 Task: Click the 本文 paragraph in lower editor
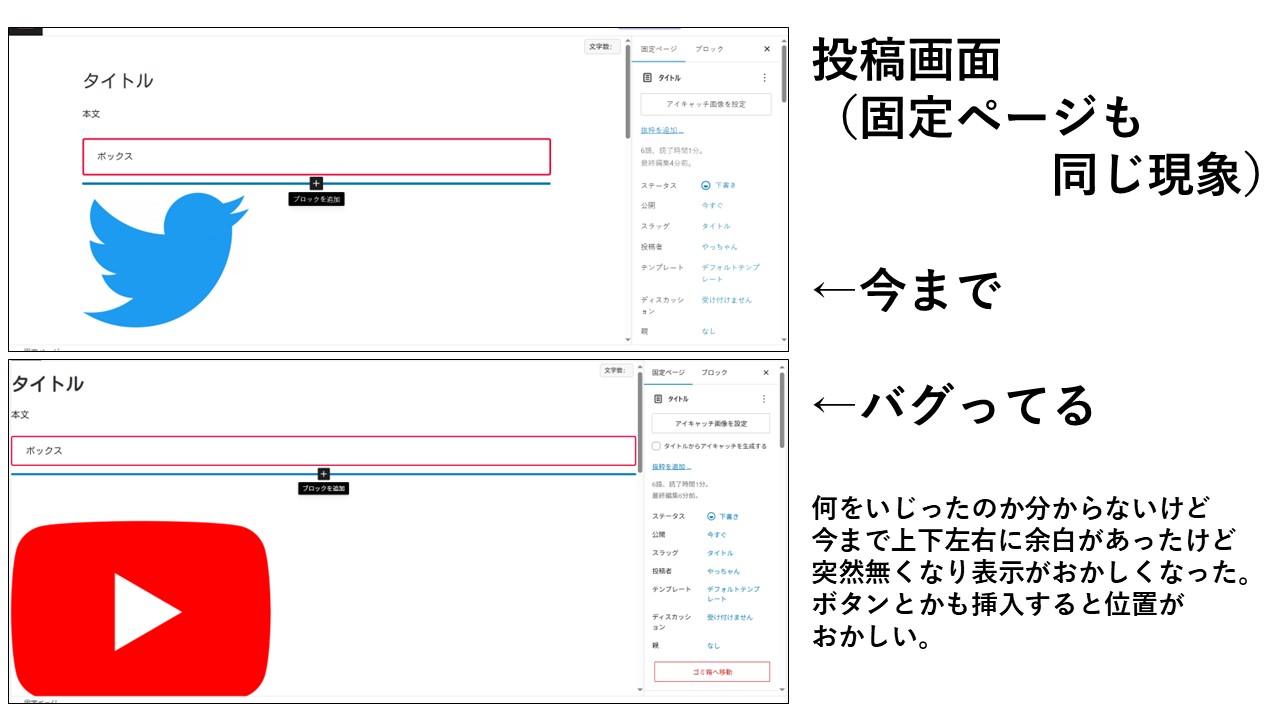pyautogui.click(x=20, y=414)
